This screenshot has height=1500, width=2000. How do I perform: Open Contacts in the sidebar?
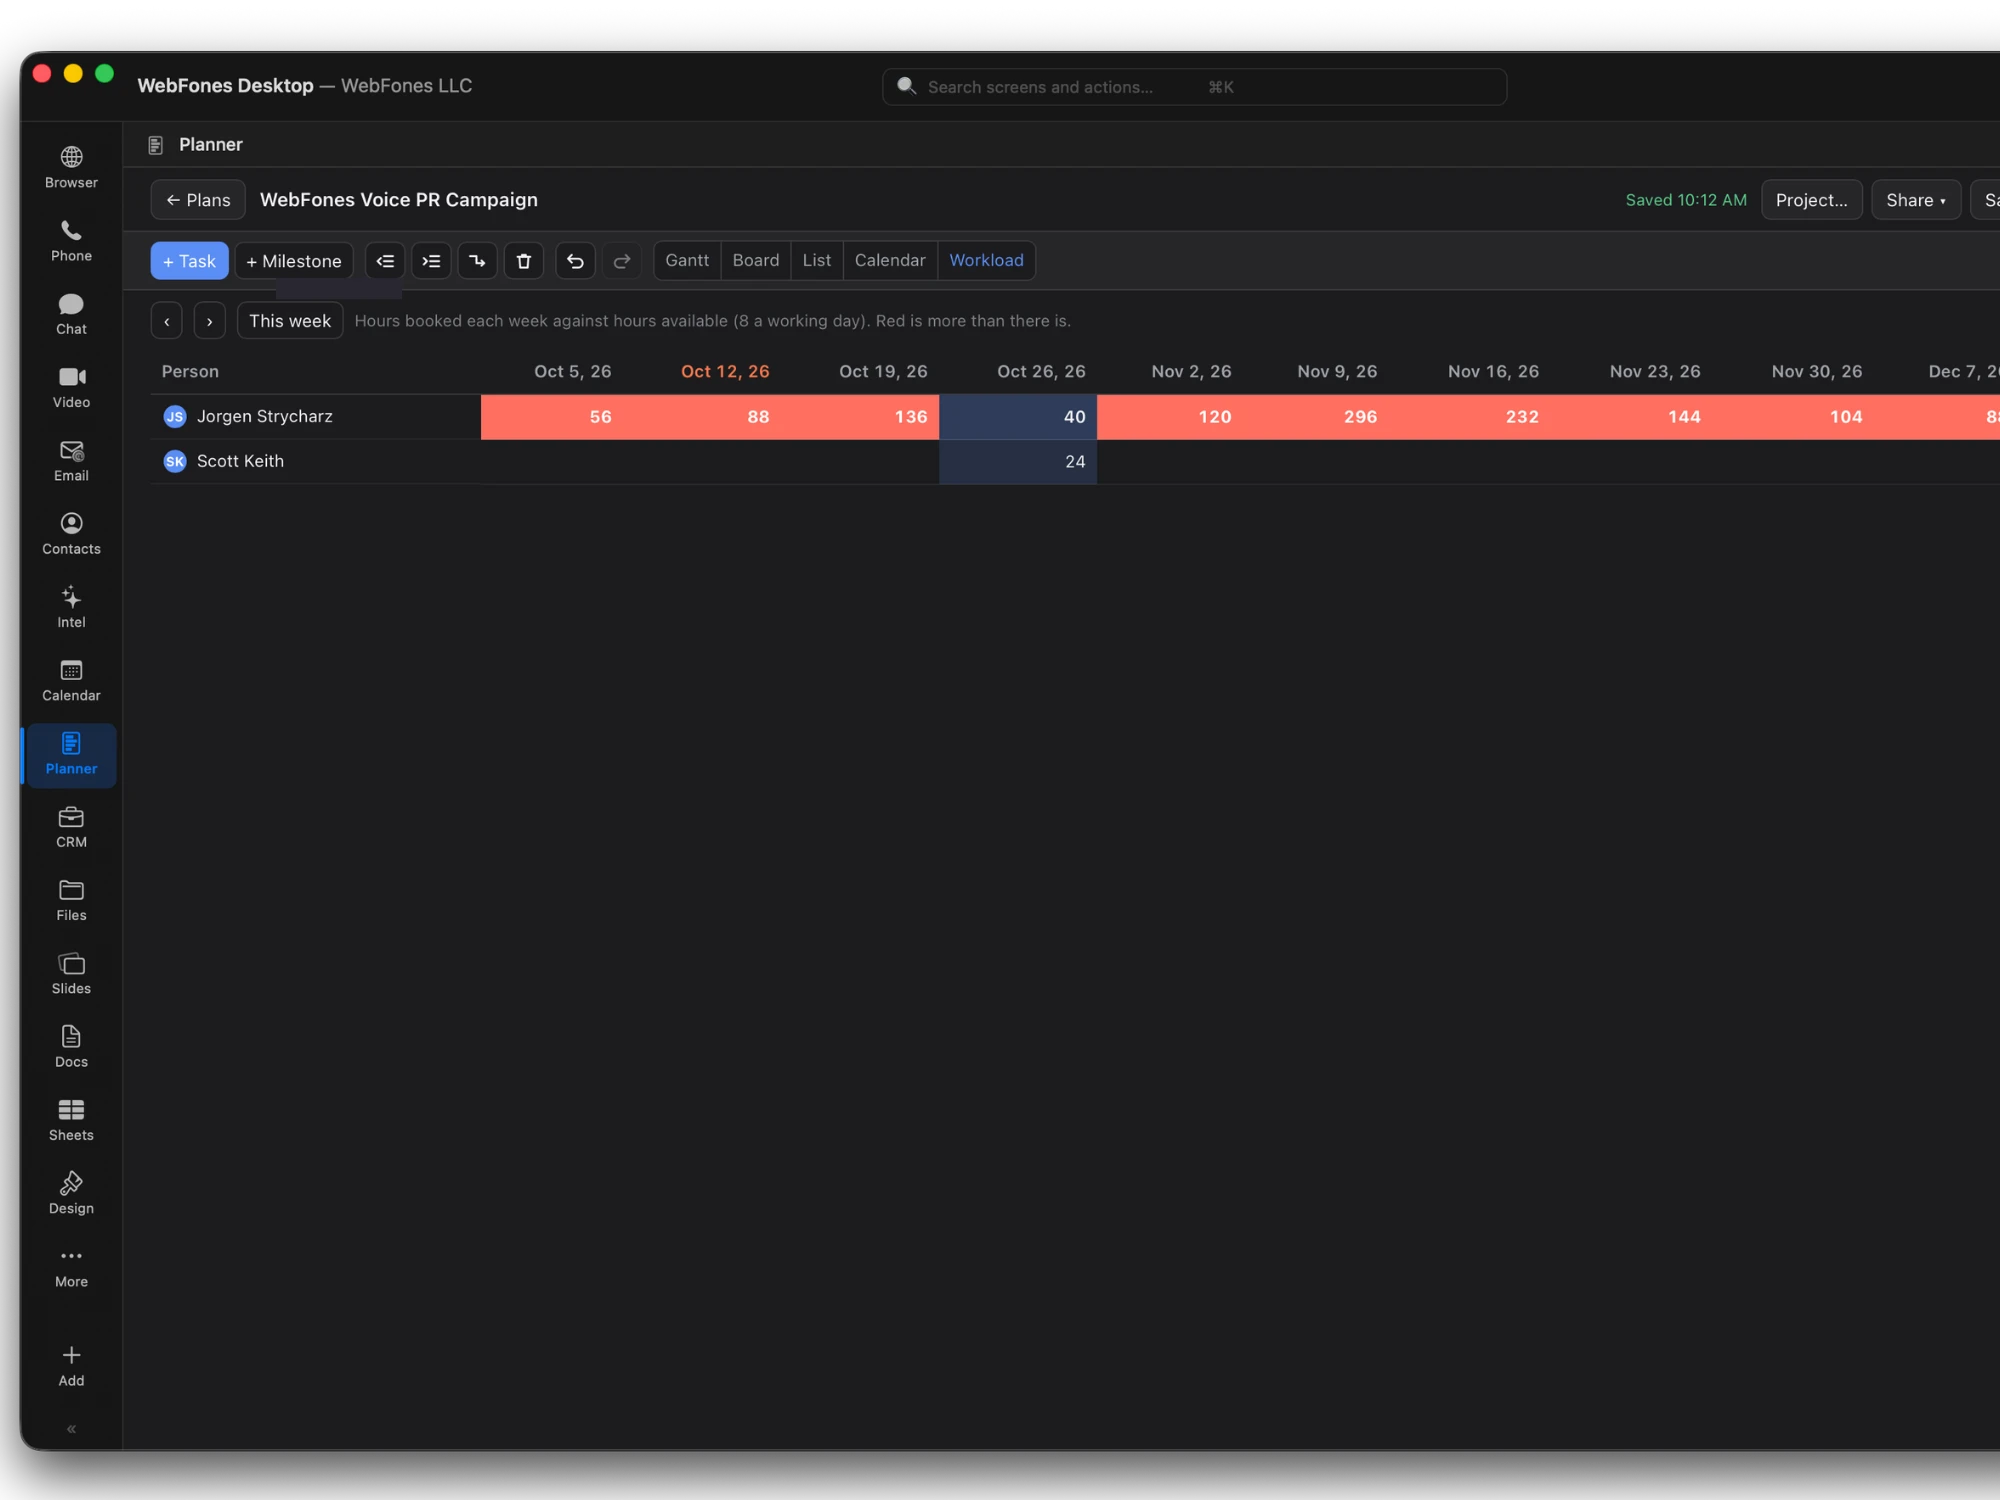click(x=71, y=534)
